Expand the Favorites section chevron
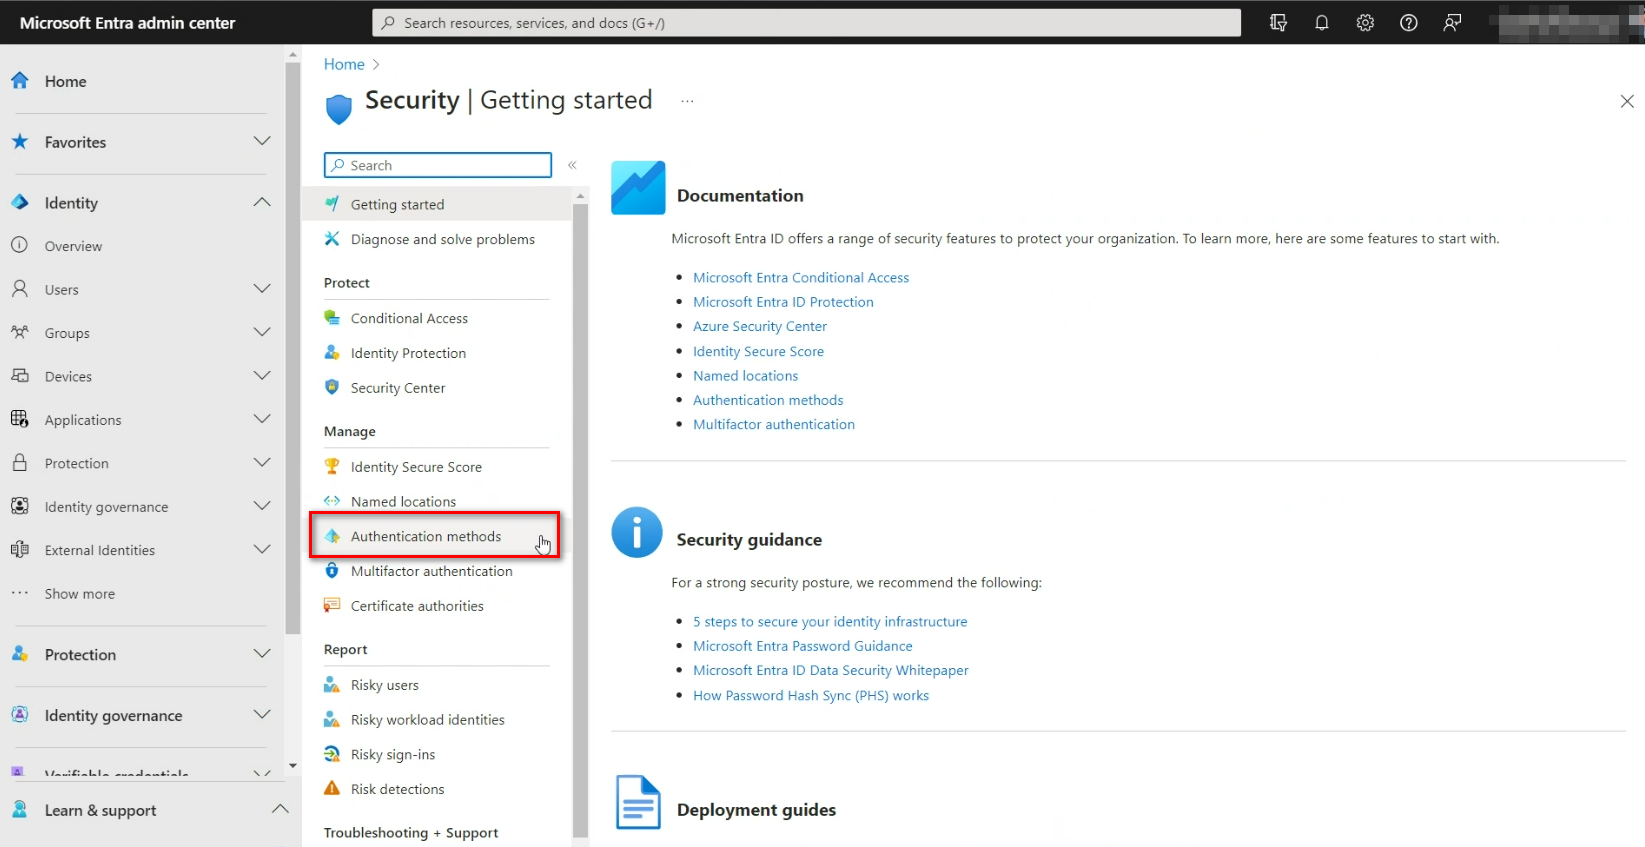The width and height of the screenshot is (1645, 847). (262, 141)
